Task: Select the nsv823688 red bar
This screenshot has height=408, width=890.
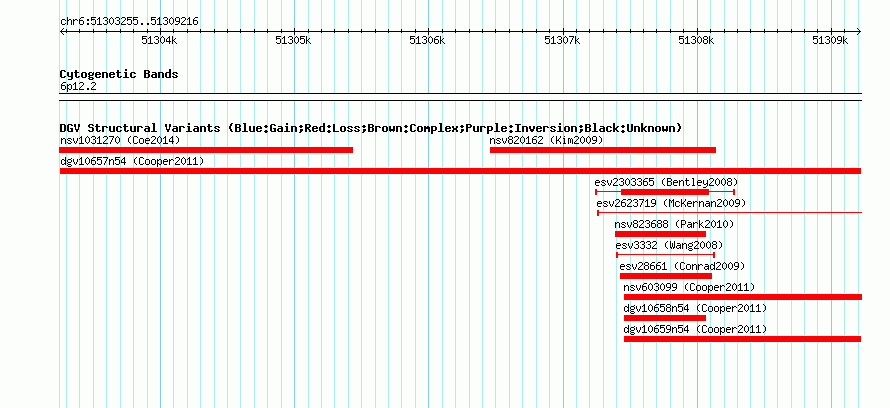Action: point(660,234)
